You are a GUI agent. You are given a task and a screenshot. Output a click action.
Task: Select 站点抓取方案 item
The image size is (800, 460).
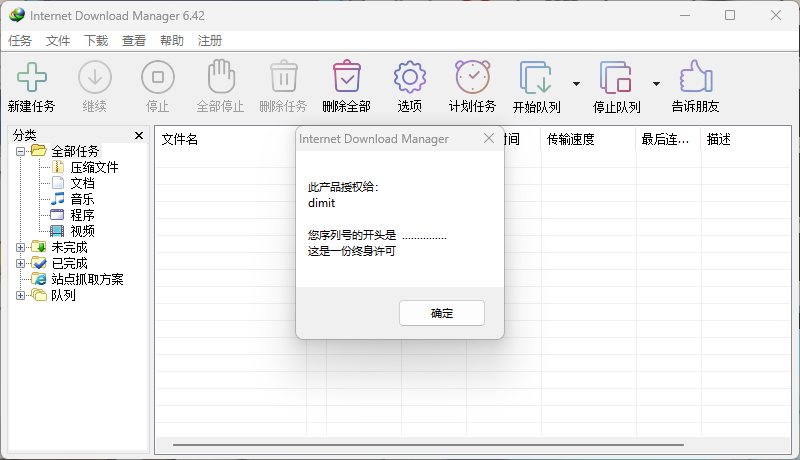87,279
